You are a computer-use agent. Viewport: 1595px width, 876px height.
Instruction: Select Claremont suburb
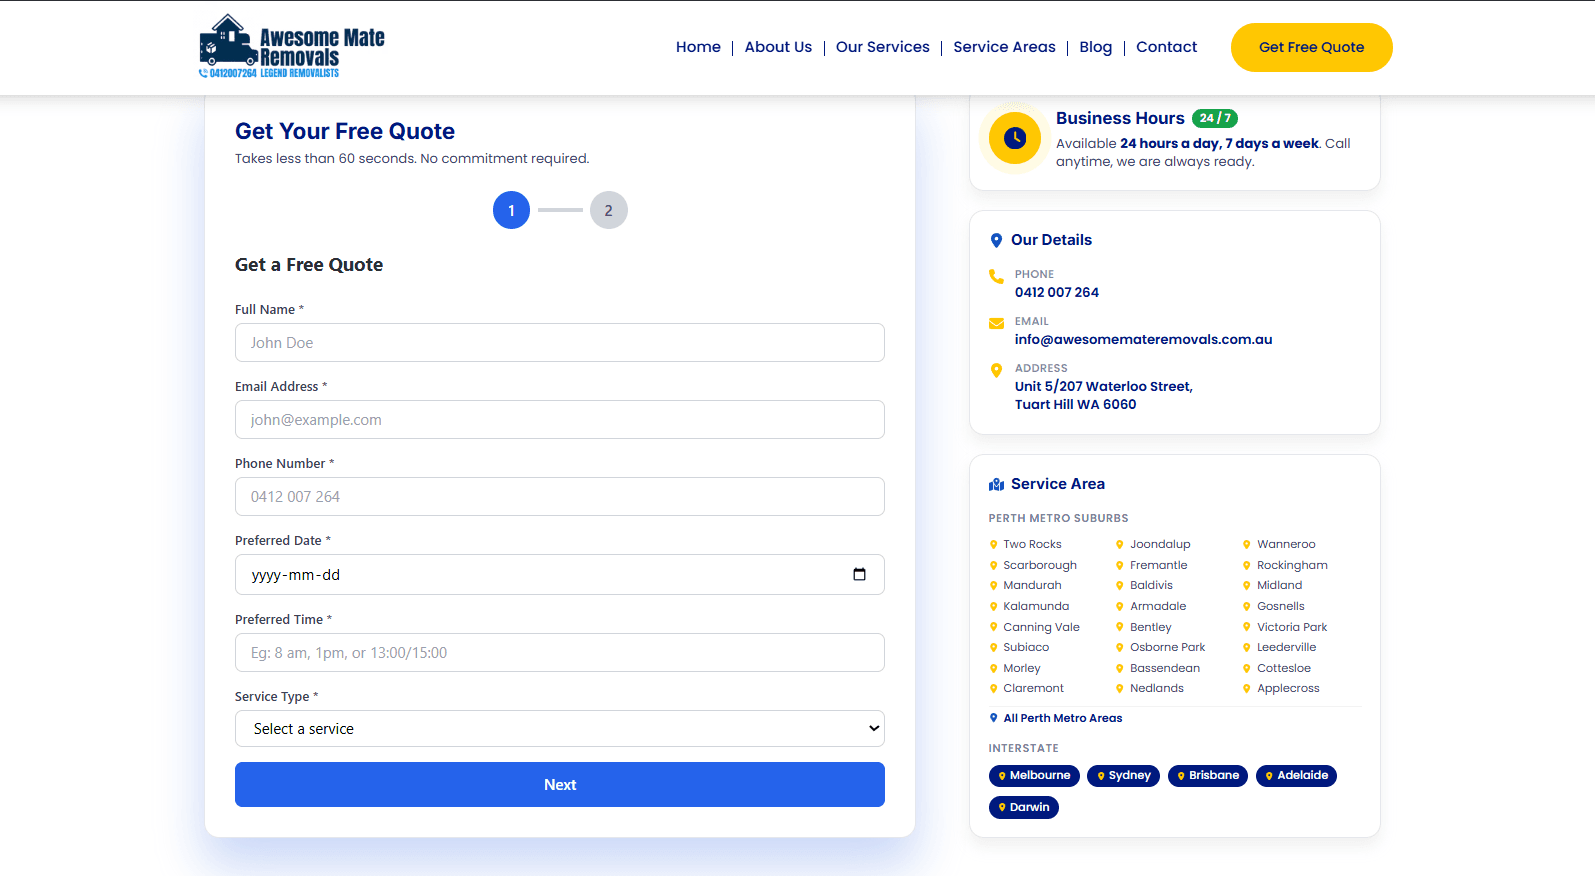point(1033,688)
